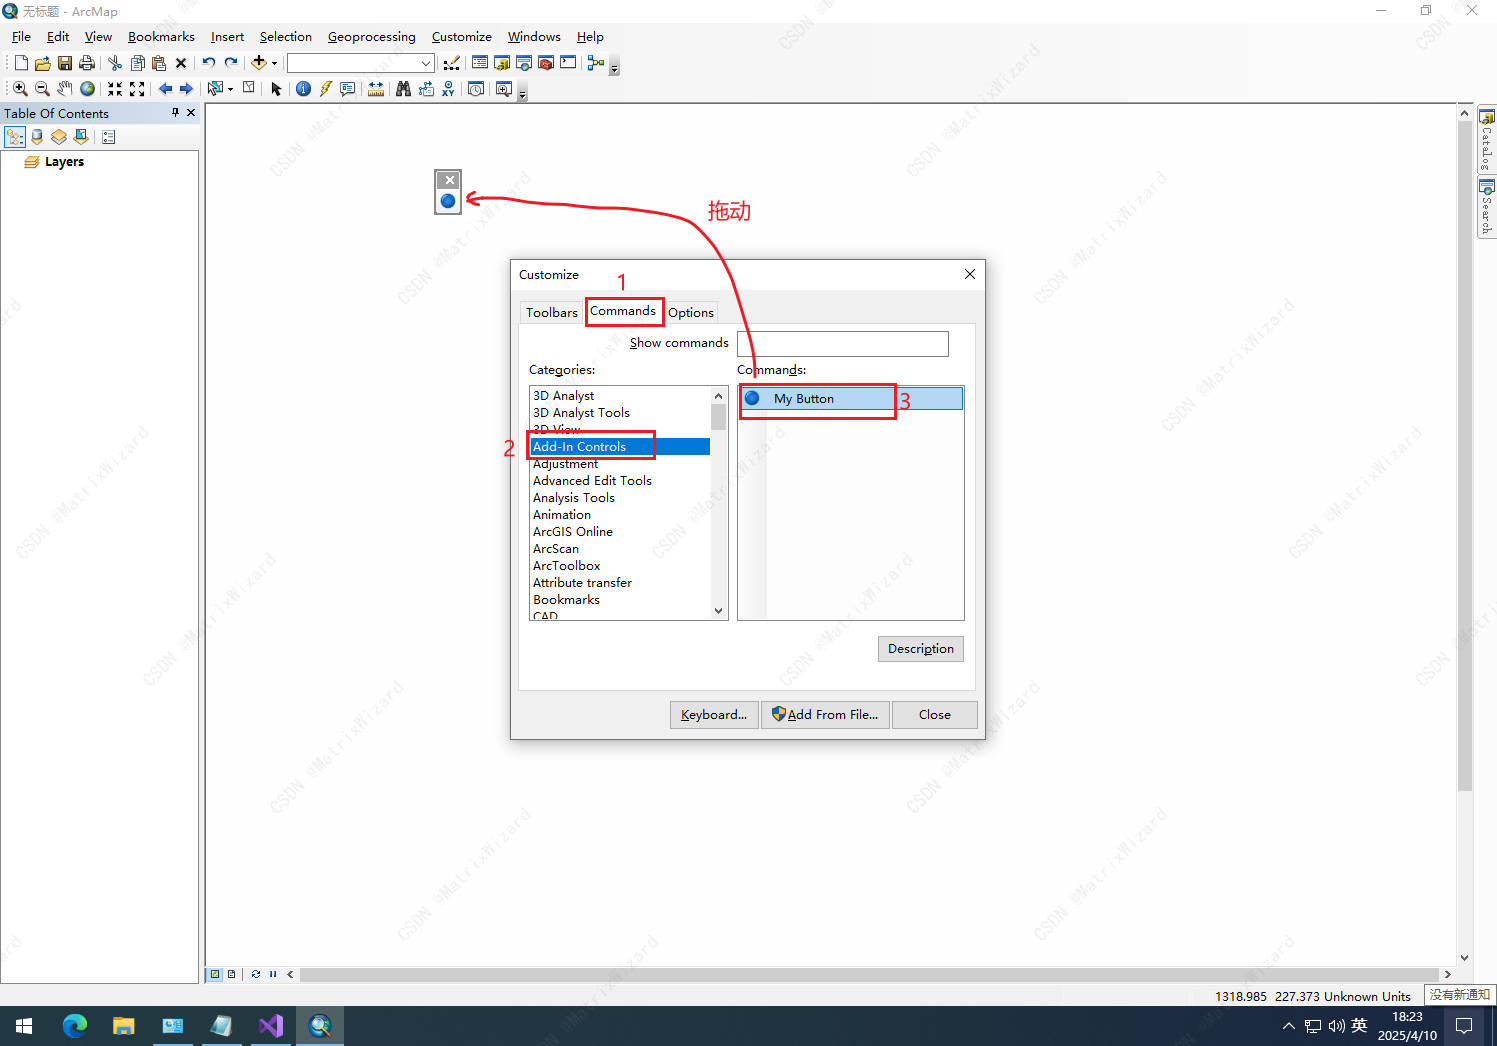Select the Measure ruler tool
1497x1046 pixels.
coord(376,89)
